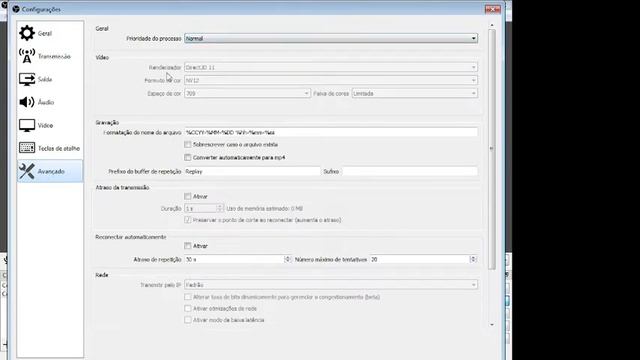Enable Ativar otimizações de rede
The image size is (640, 360).
tap(188, 308)
